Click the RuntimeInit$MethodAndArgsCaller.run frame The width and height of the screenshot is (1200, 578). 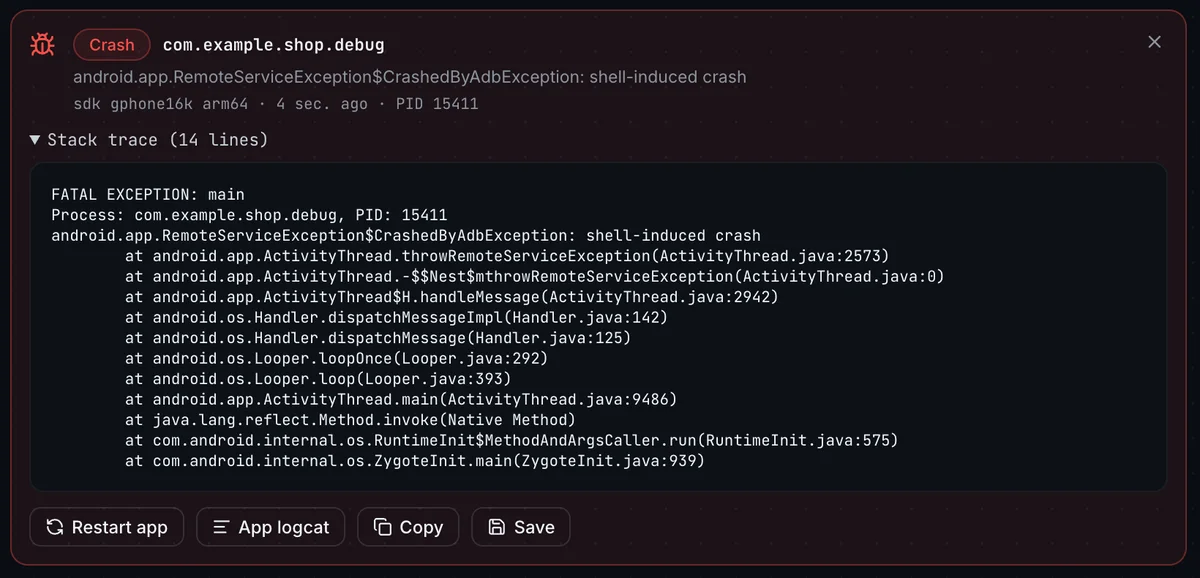(512, 441)
